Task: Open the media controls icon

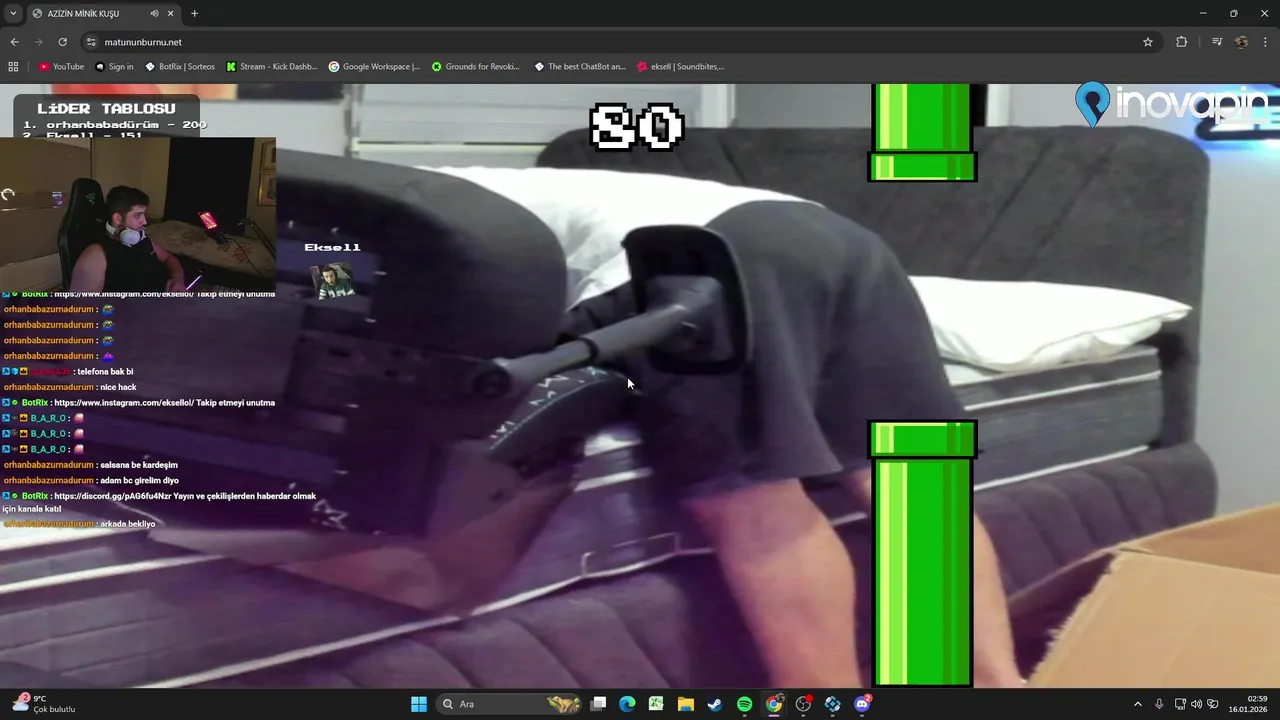Action: (1217, 42)
